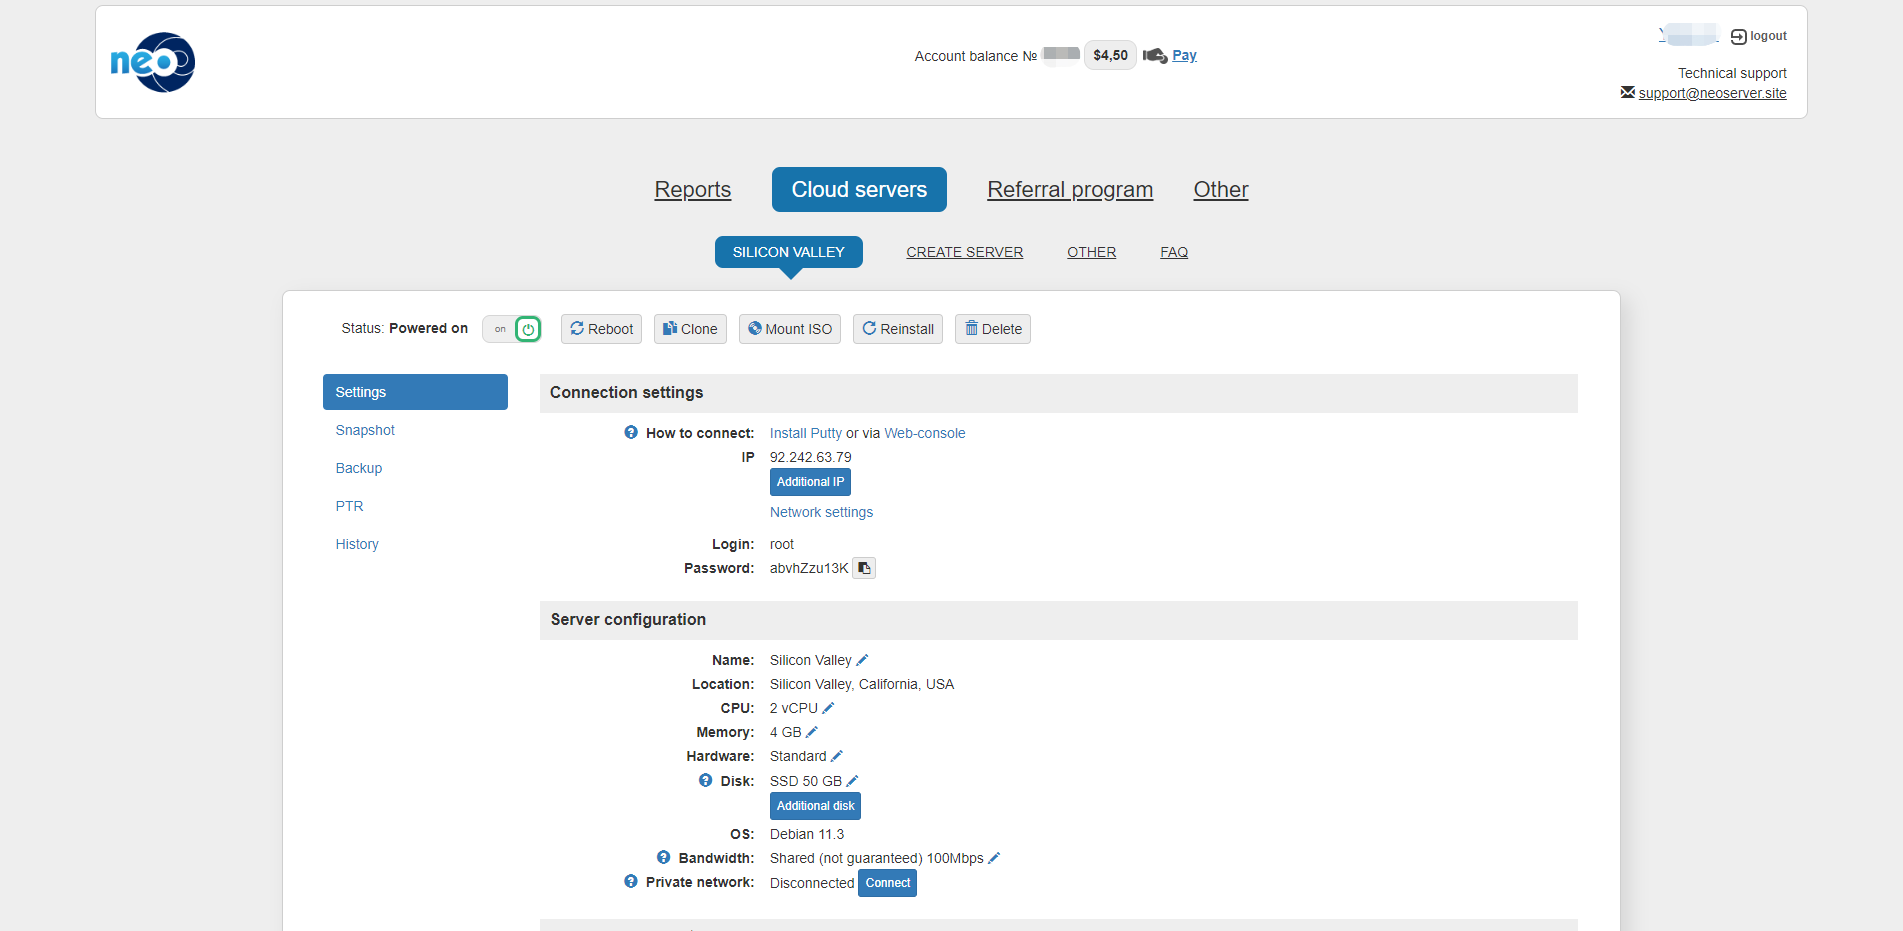This screenshot has height=931, width=1903.
Task: Open the Web-console link
Action: pyautogui.click(x=925, y=433)
